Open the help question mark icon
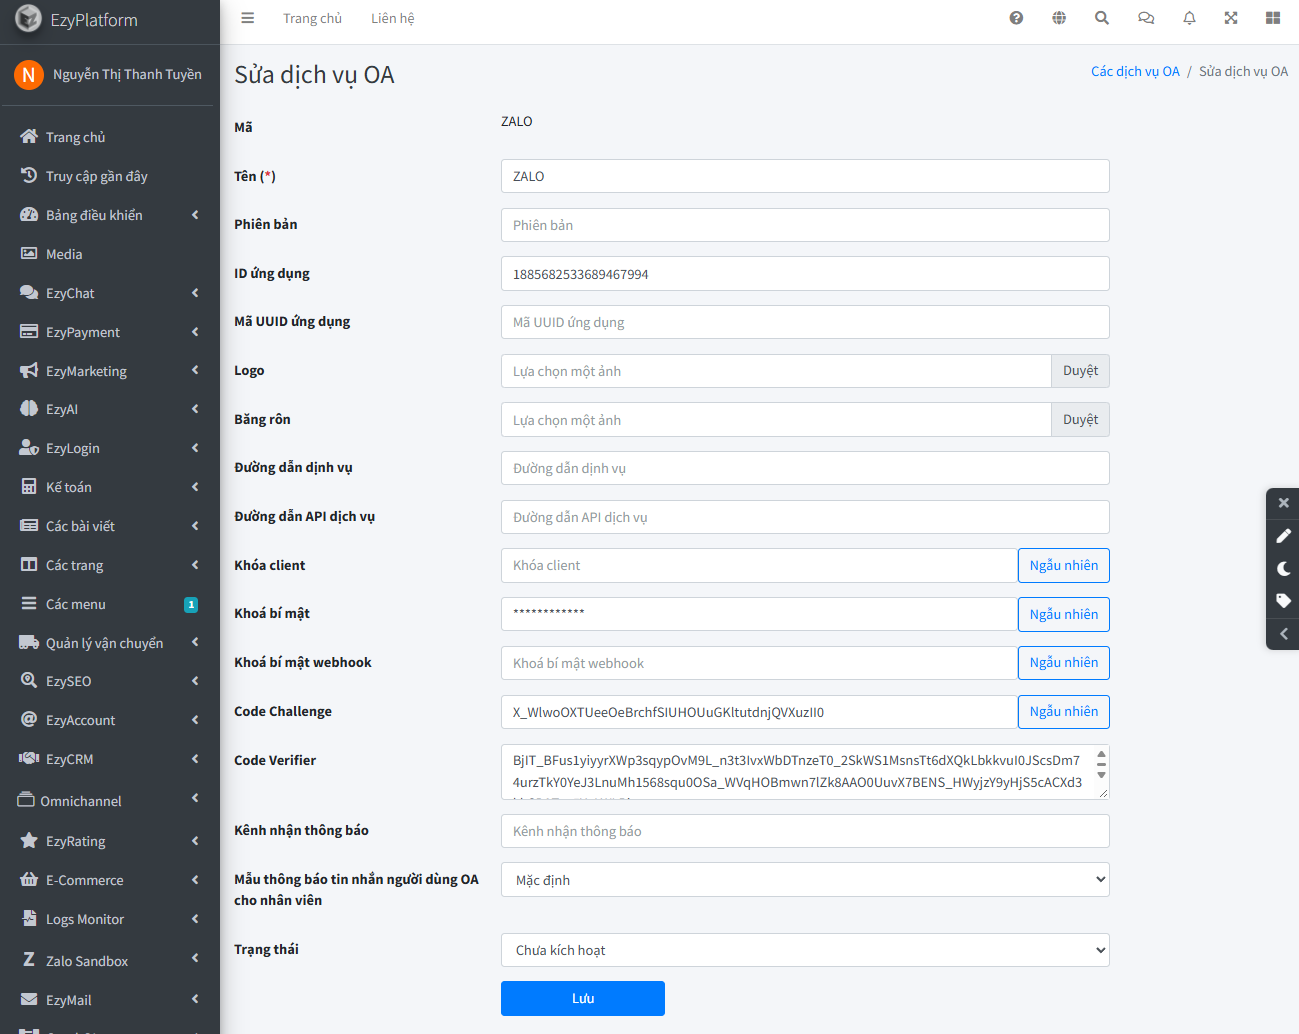Viewport: 1299px width, 1034px height. point(1016,18)
